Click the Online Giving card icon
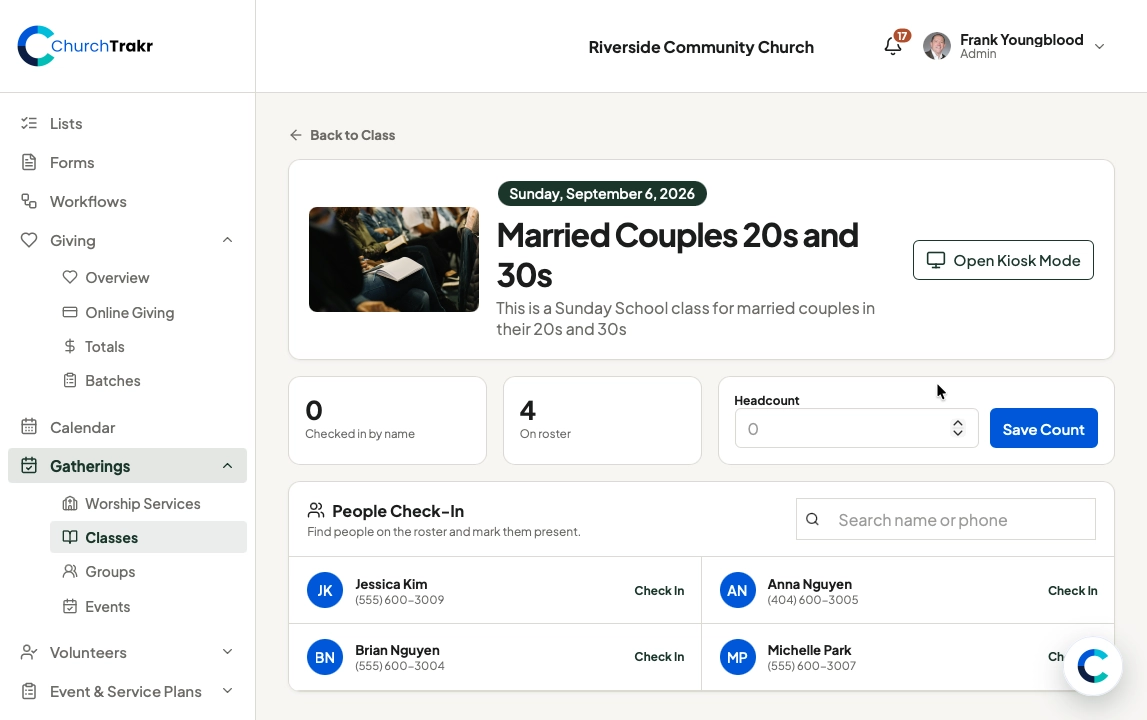 tap(69, 312)
